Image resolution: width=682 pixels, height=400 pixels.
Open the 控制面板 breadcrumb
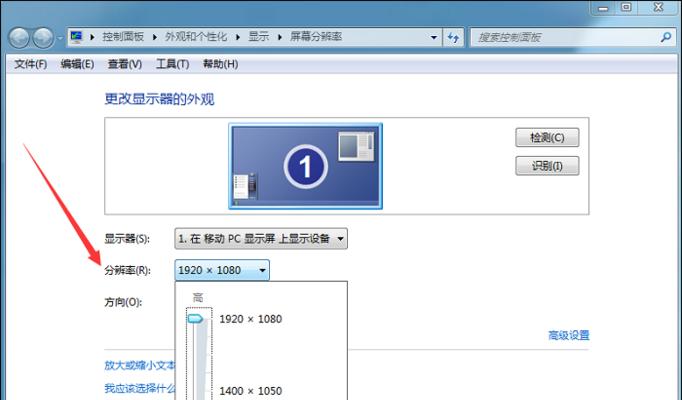(x=123, y=37)
